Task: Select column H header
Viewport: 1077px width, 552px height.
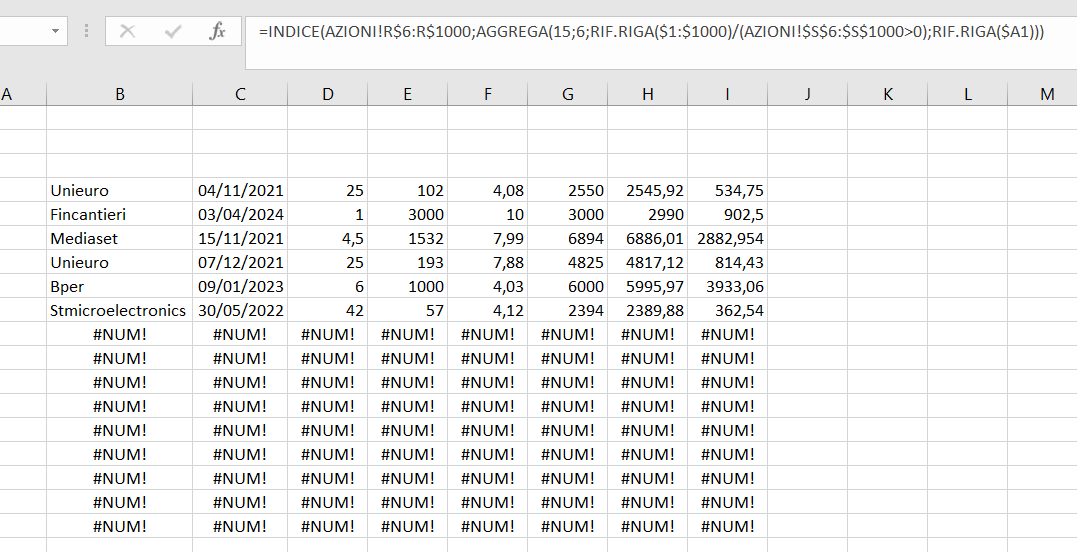Action: click(x=648, y=94)
